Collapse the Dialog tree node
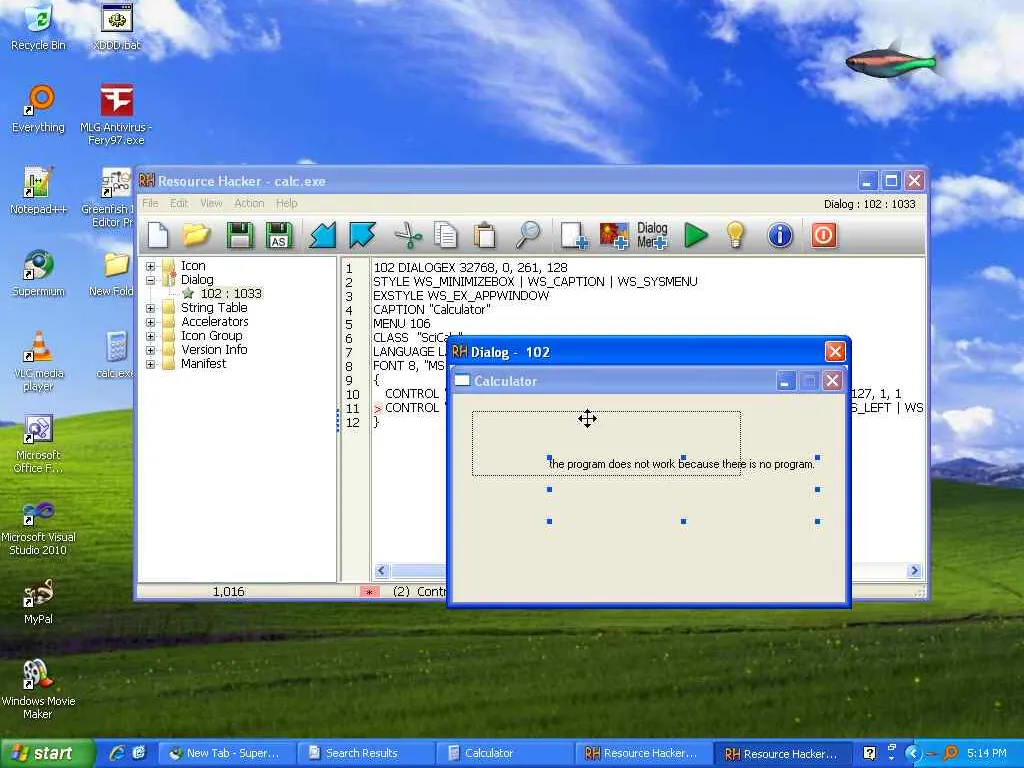This screenshot has height=768, width=1024. coord(150,280)
